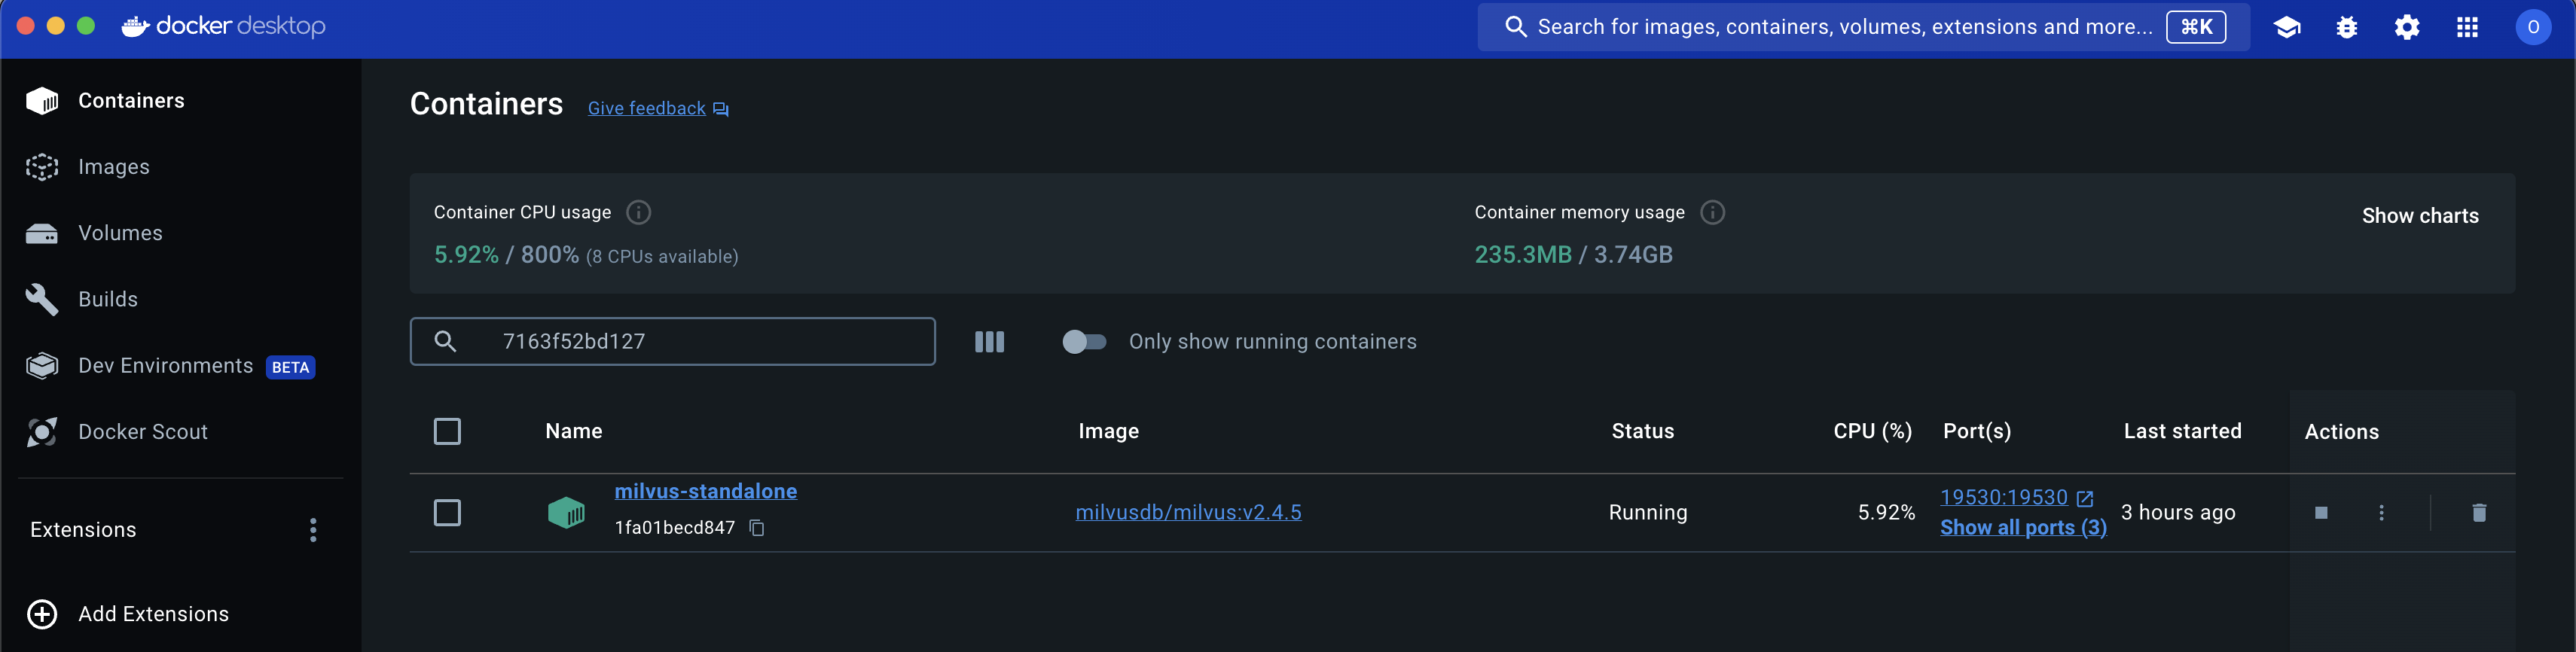
Task: Click Show charts
Action: tap(2420, 216)
